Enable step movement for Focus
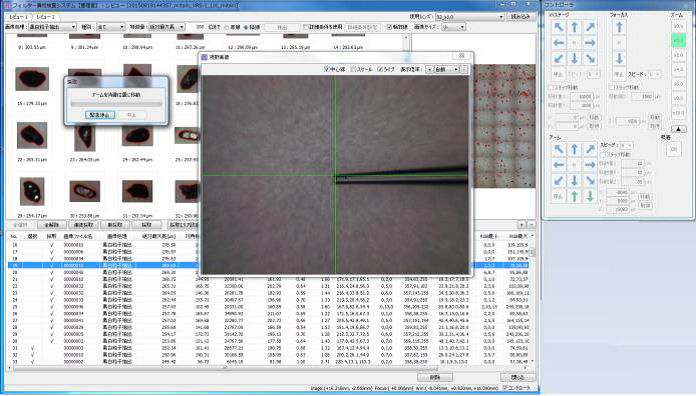696x396 pixels. [612, 87]
